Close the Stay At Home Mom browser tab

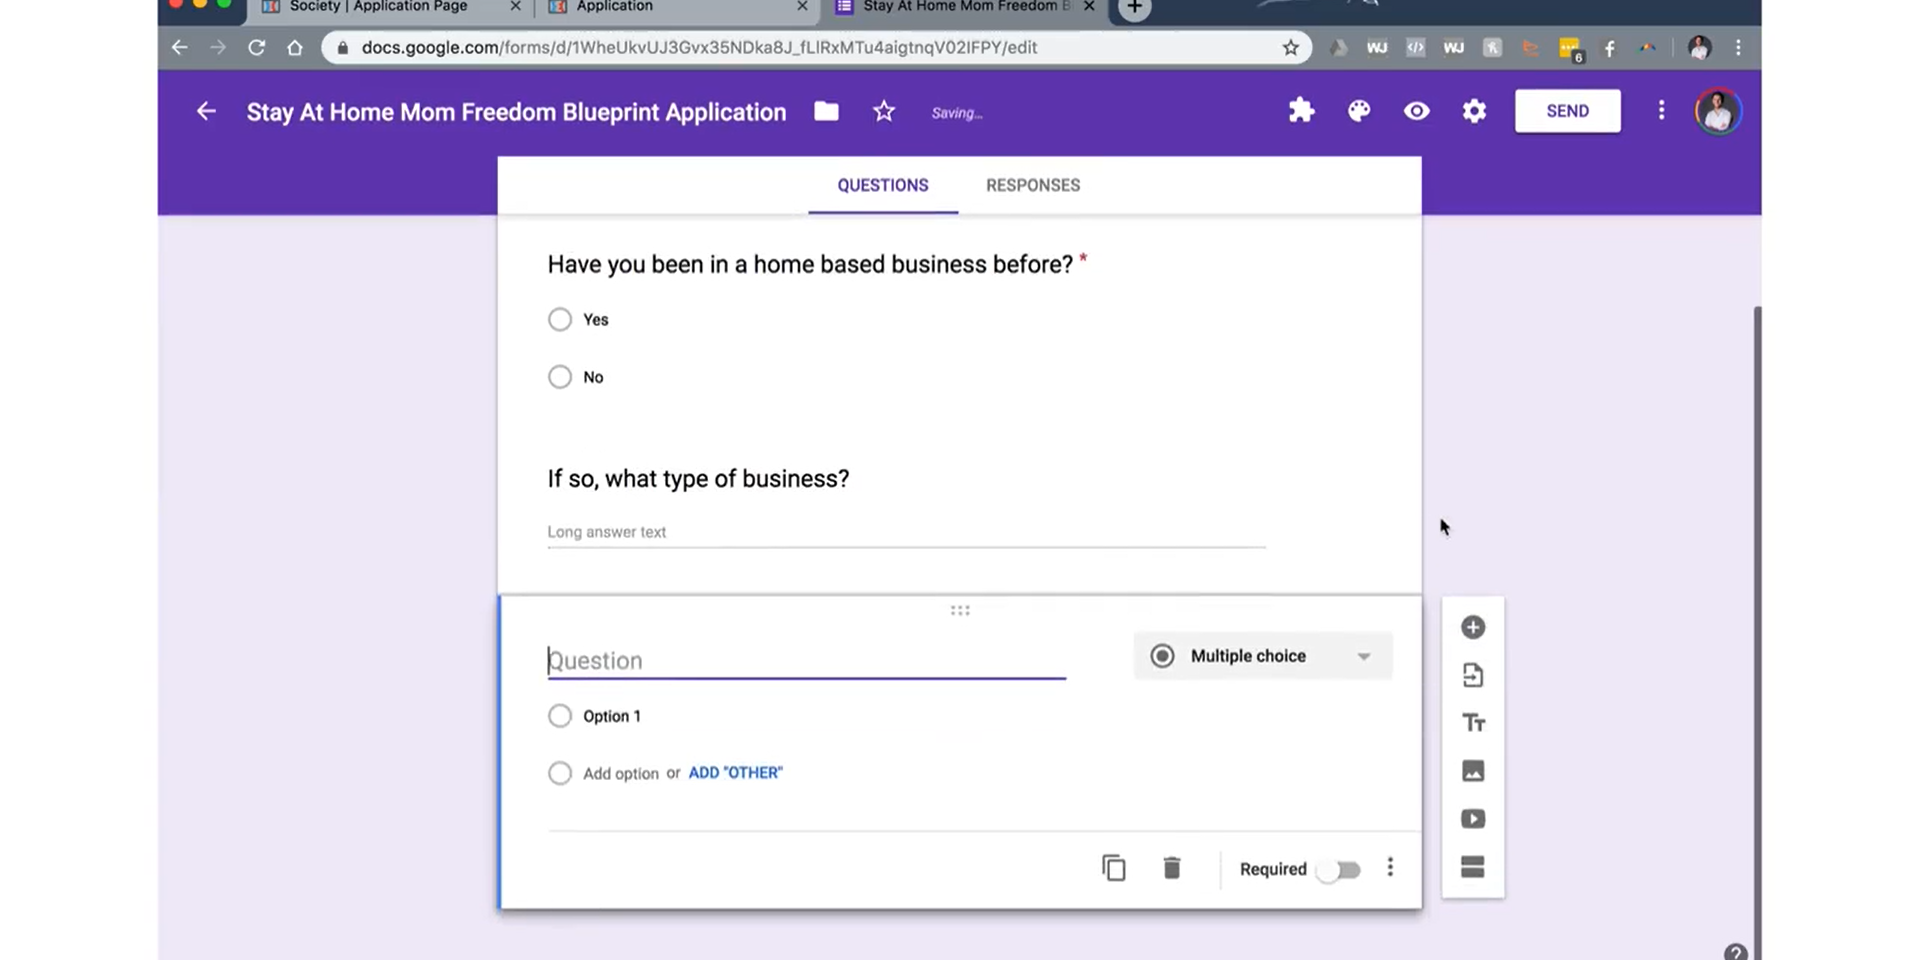coord(1089,6)
